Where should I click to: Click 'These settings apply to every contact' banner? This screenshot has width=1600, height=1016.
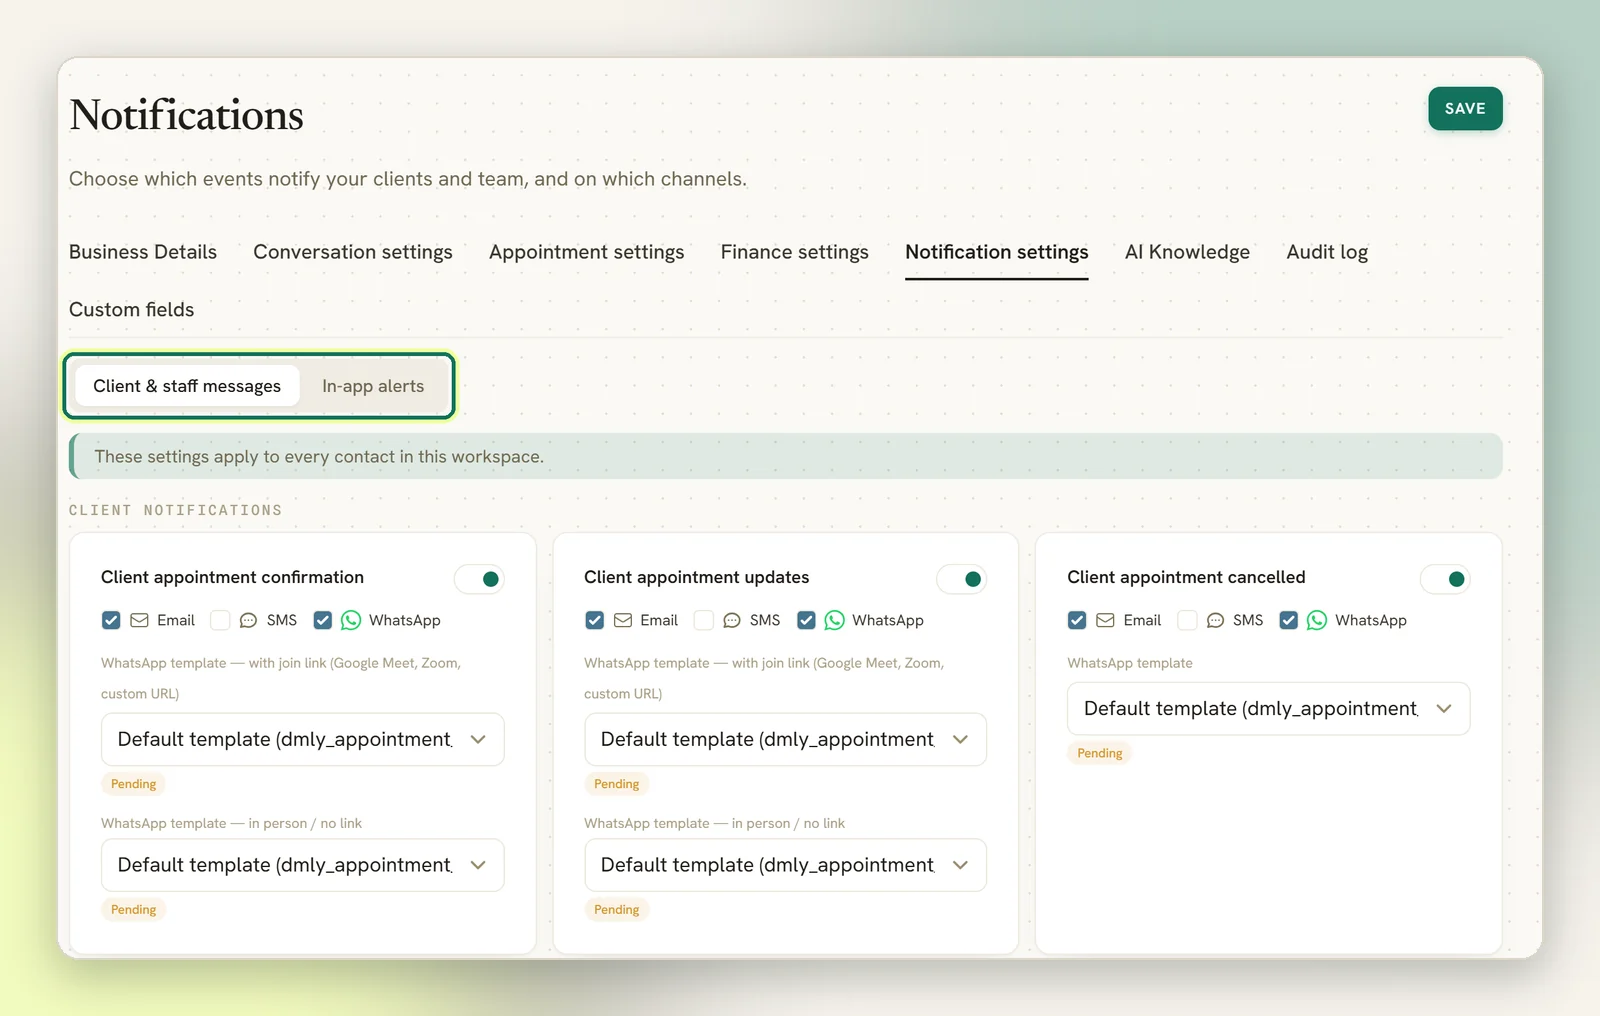click(x=786, y=456)
